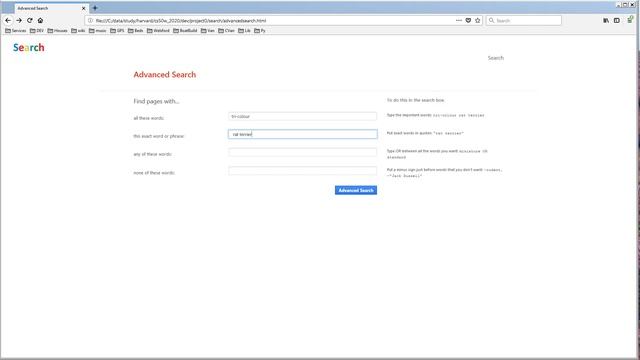Image resolution: width=640 pixels, height=360 pixels.
Task: Click the 'all these words:' label
Action: (x=149, y=118)
